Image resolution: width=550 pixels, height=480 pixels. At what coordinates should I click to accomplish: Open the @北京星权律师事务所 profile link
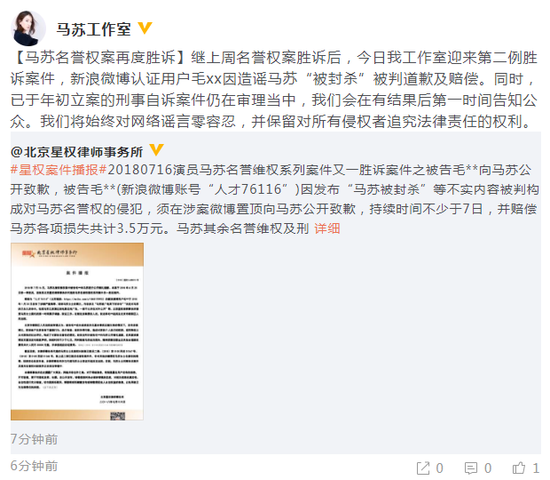tap(77, 152)
